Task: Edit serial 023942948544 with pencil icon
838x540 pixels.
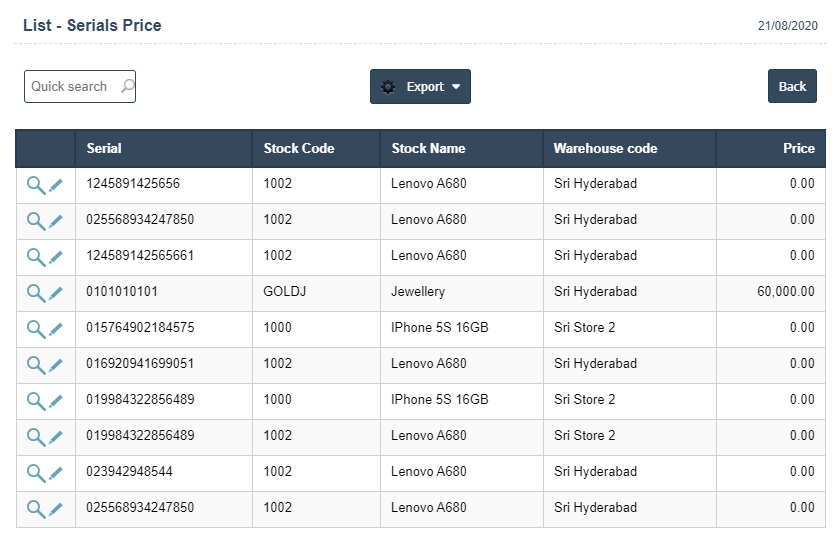Action: 56,473
